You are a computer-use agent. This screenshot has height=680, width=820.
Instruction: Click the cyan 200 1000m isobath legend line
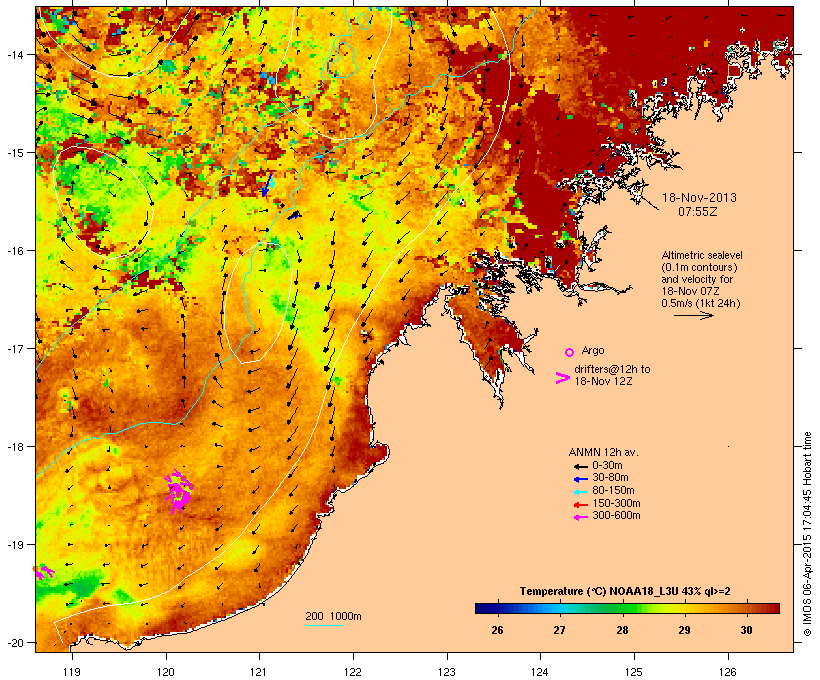coord(325,625)
